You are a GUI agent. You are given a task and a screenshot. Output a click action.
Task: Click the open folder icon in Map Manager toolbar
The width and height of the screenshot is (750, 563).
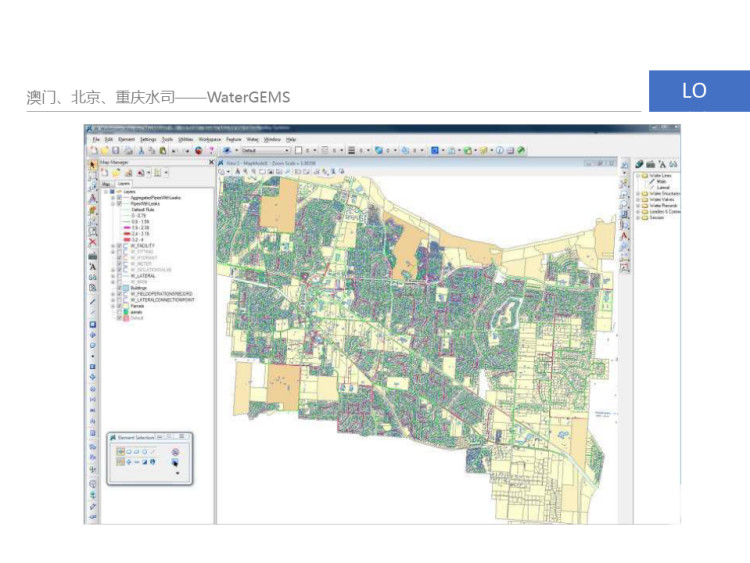(116, 173)
